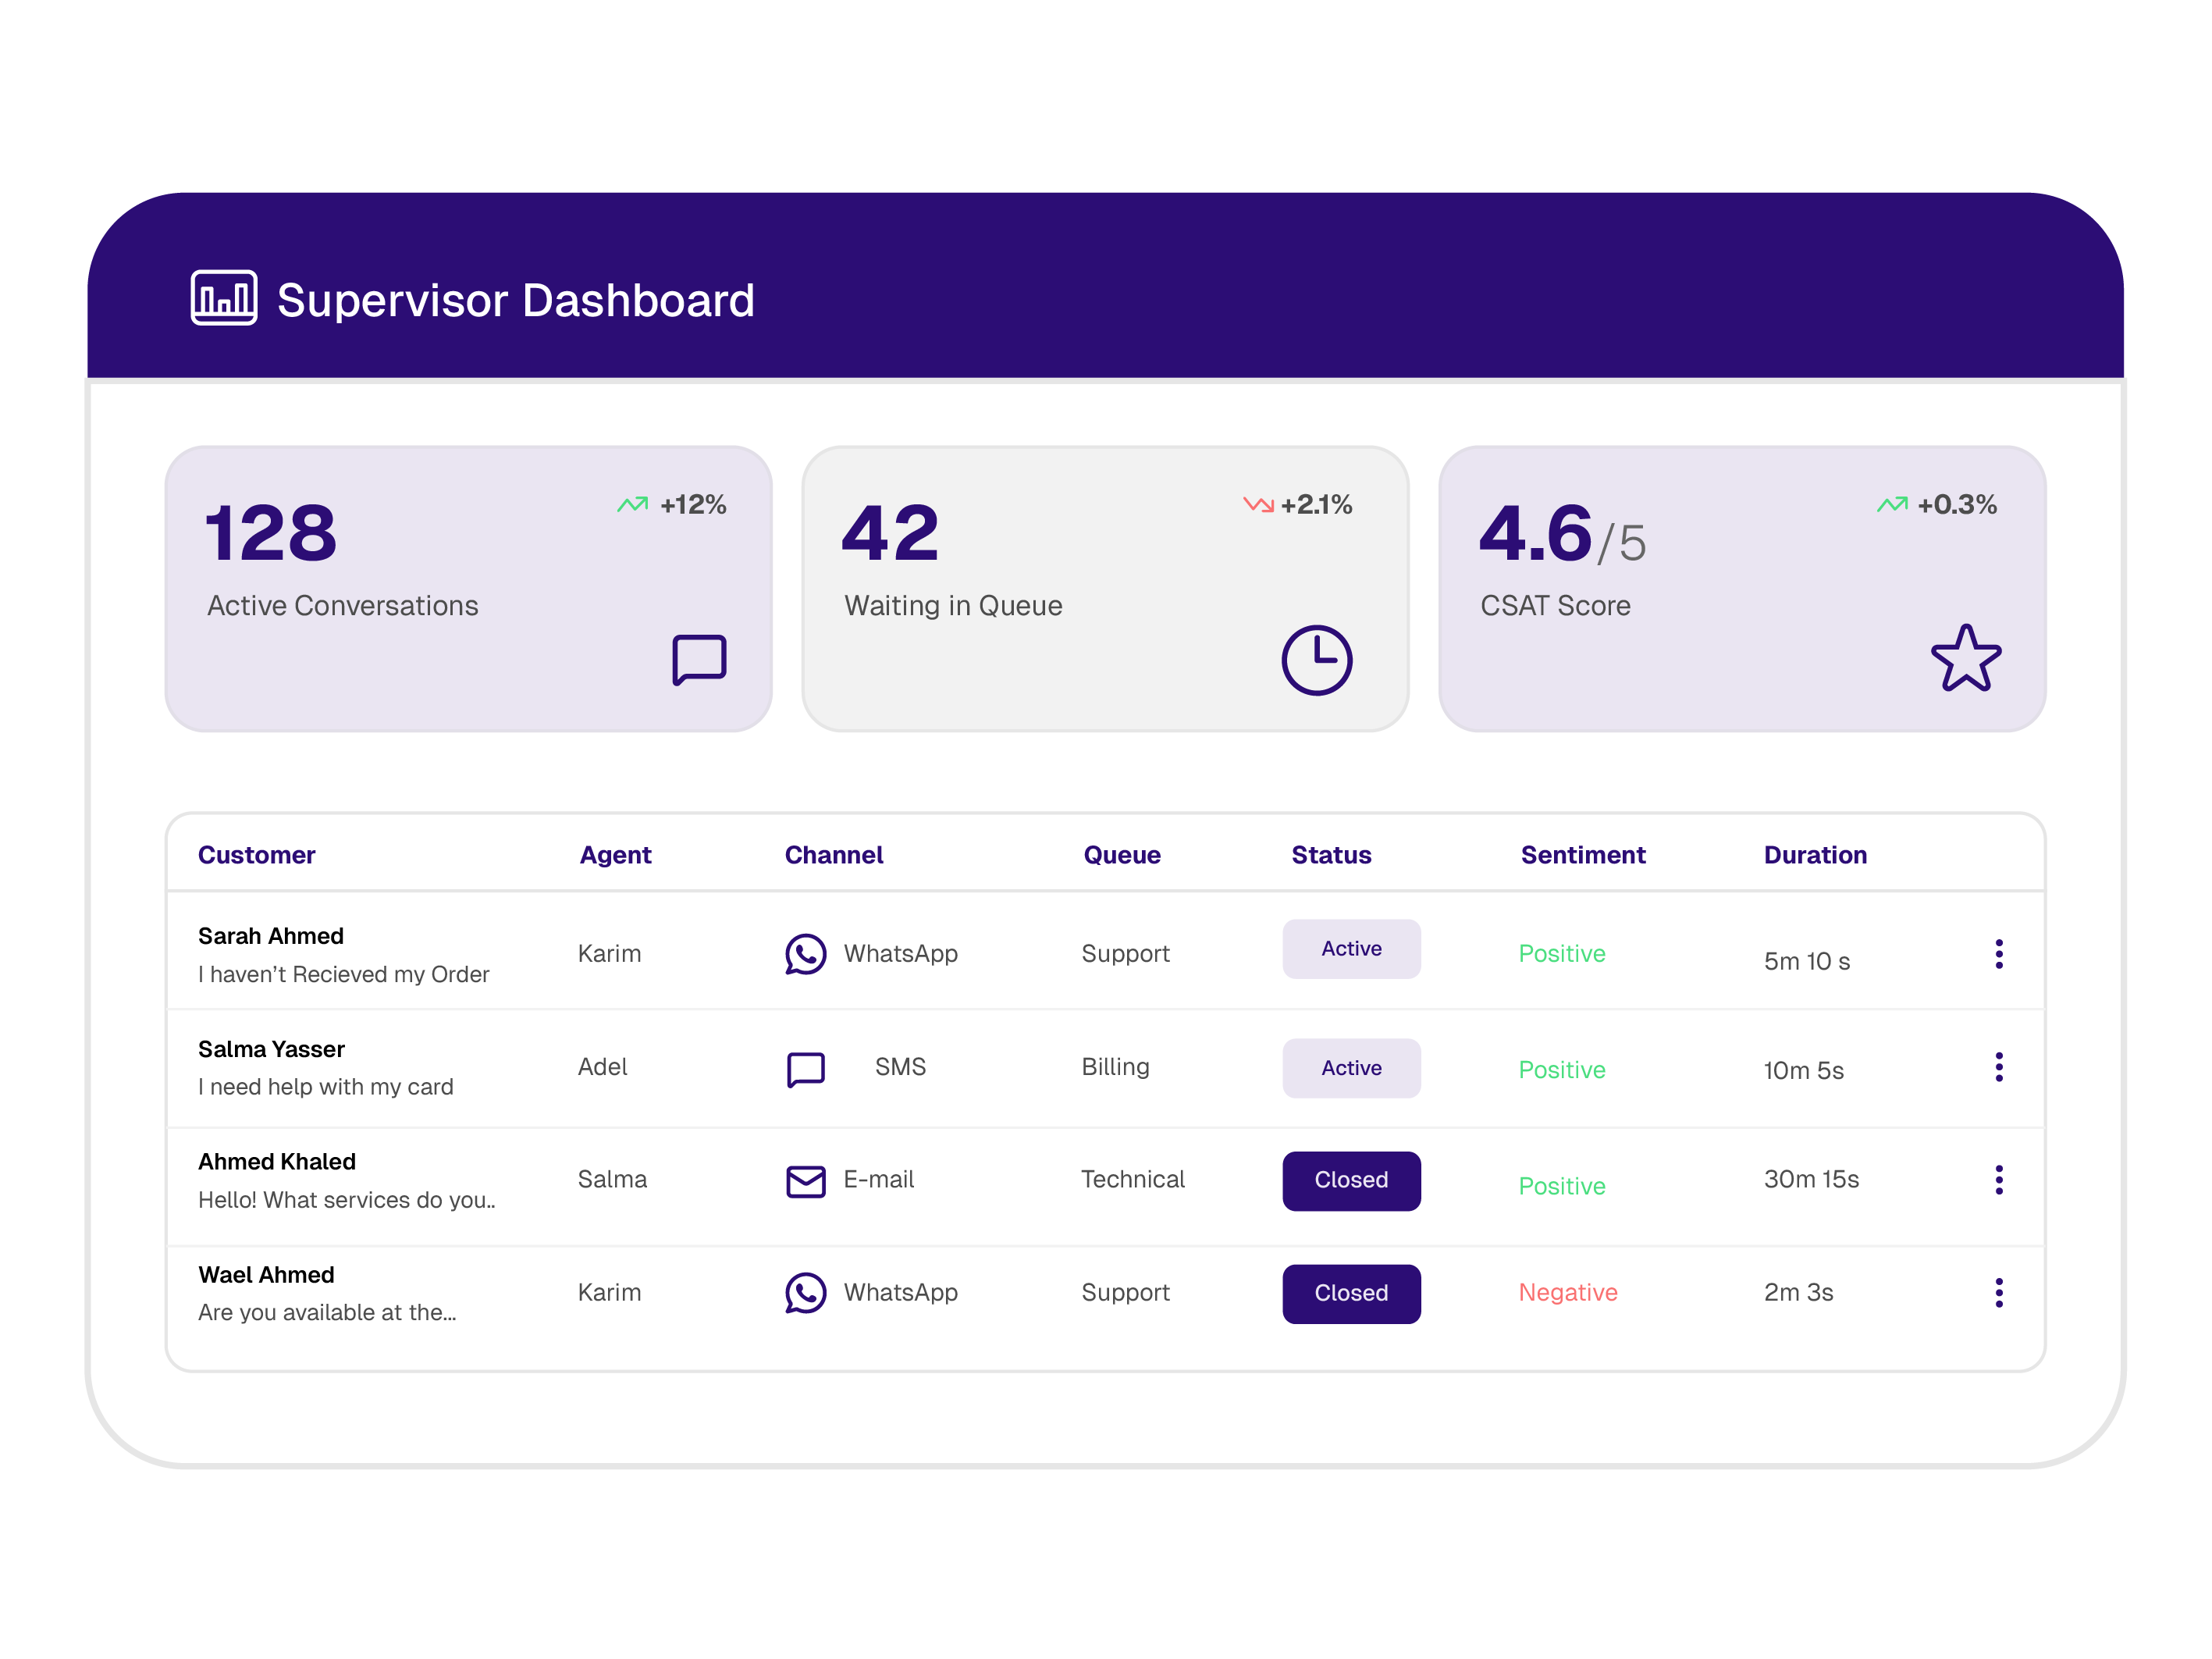
Task: Click the Billing queue cell
Action: [1115, 1067]
